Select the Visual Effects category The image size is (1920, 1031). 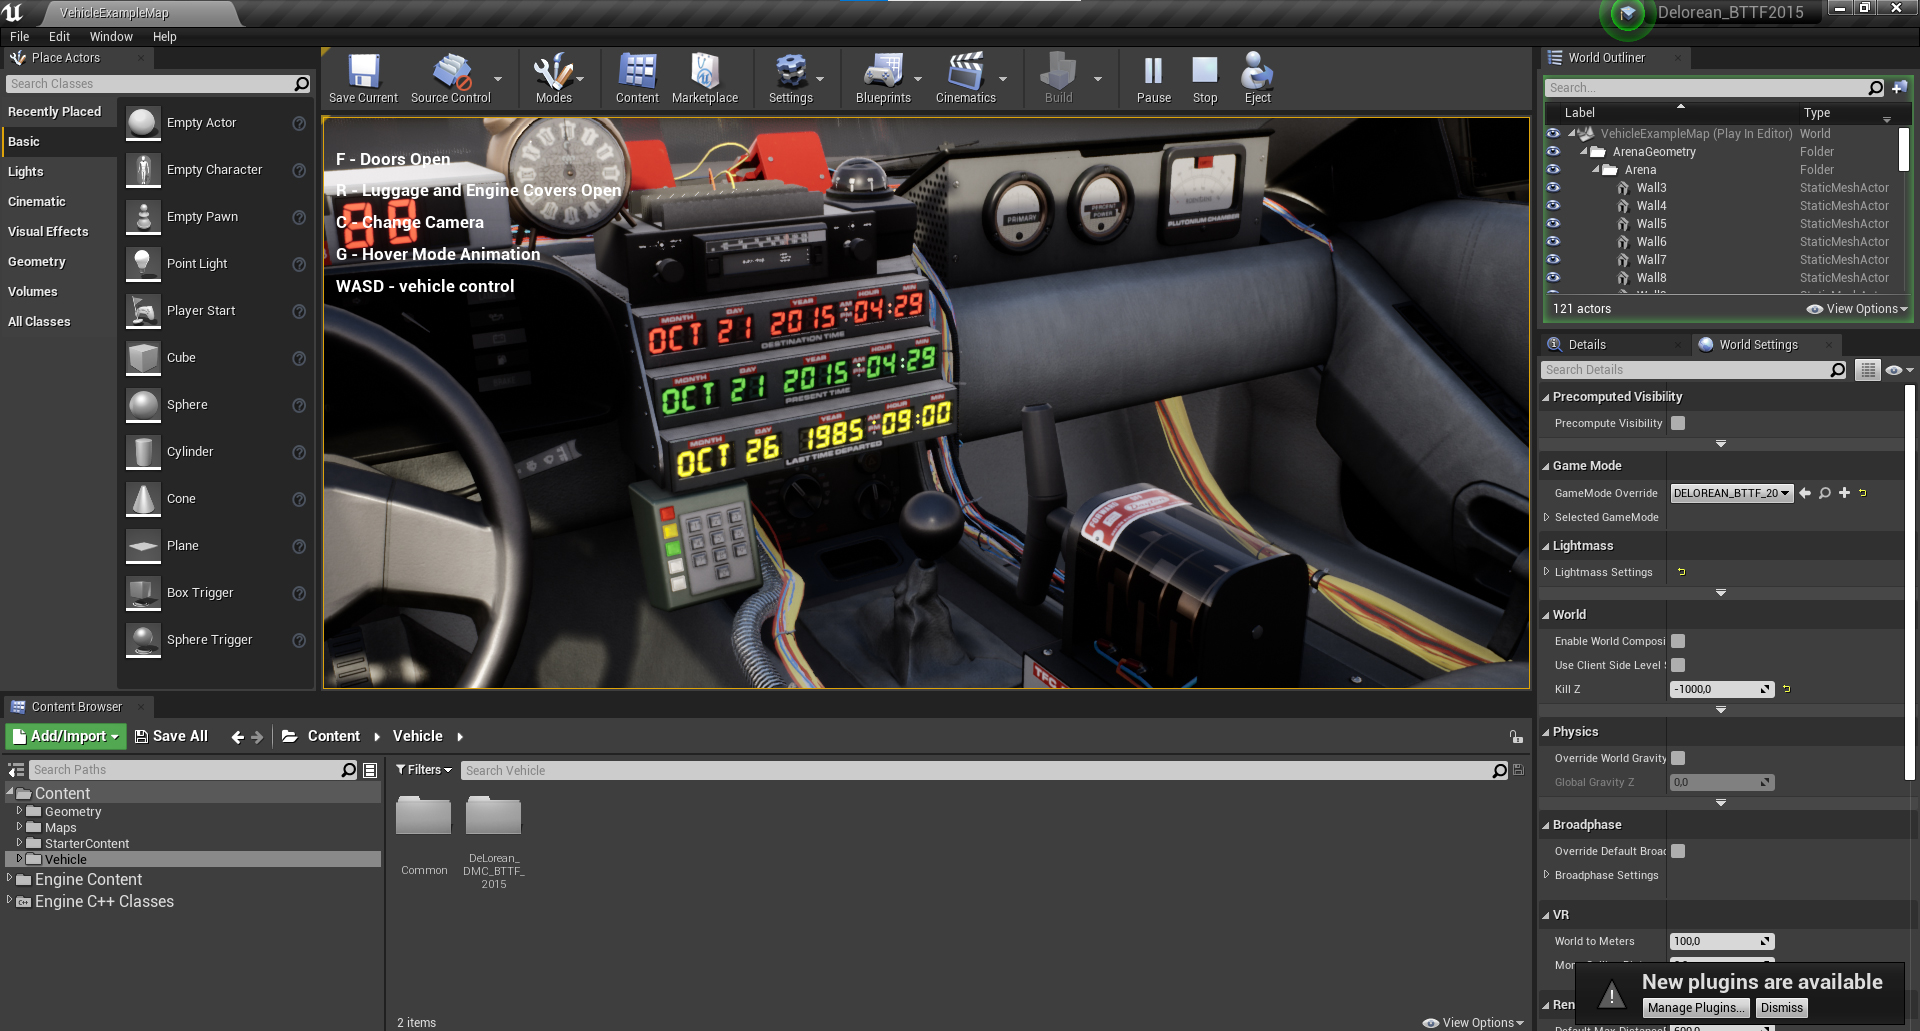tap(48, 232)
